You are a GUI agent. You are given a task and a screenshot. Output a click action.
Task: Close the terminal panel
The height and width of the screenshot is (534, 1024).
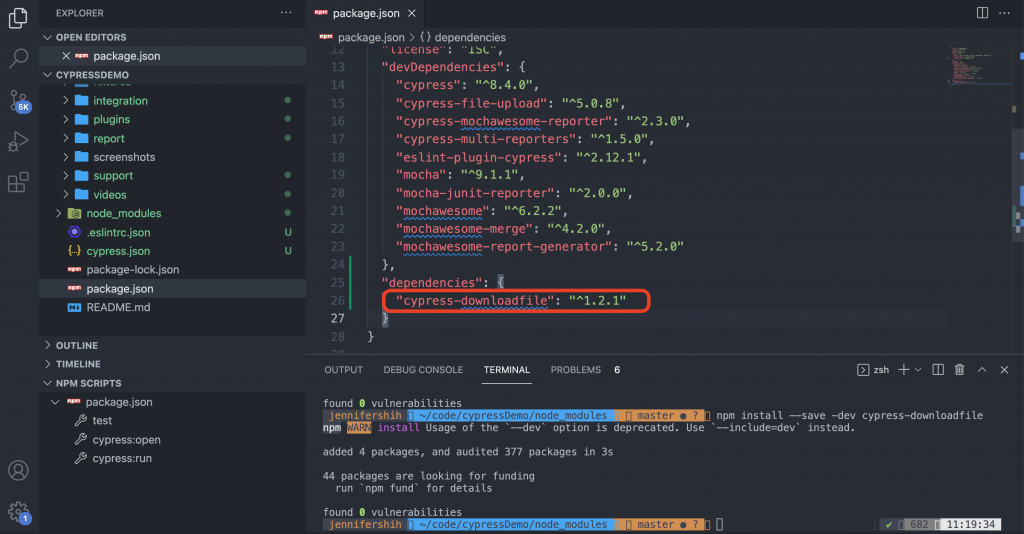coord(1004,369)
